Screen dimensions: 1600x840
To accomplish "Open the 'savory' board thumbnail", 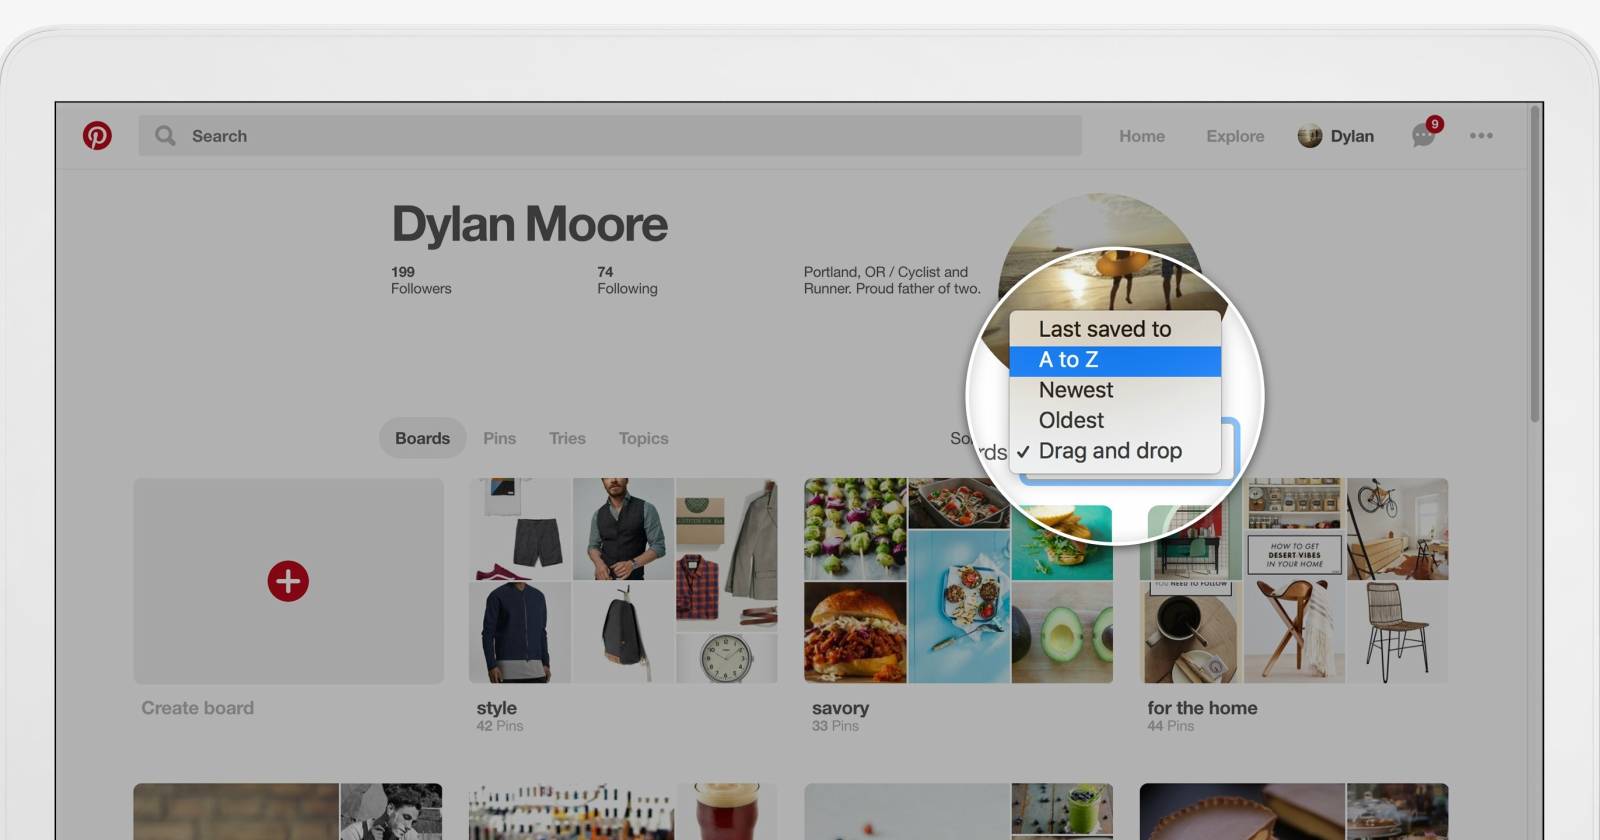I will (x=958, y=581).
